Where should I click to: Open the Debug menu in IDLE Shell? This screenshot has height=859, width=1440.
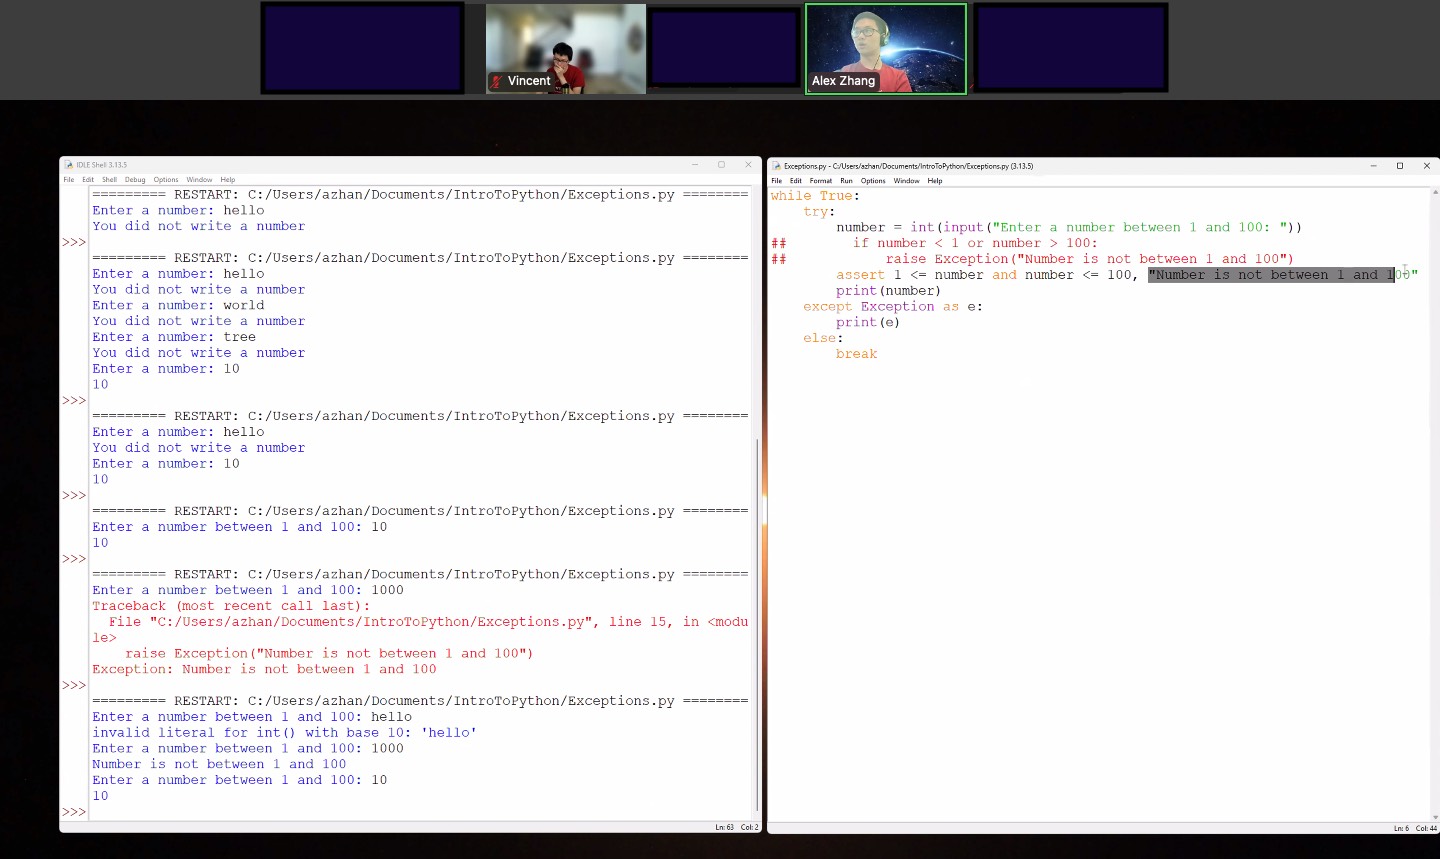coord(135,180)
